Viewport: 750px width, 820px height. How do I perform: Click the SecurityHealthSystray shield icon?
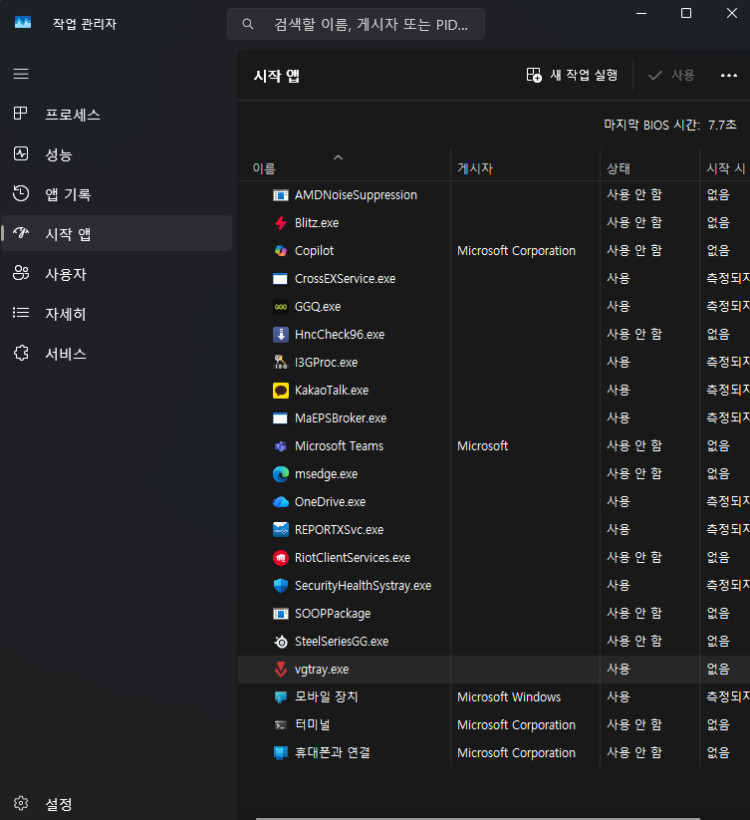[x=280, y=586]
